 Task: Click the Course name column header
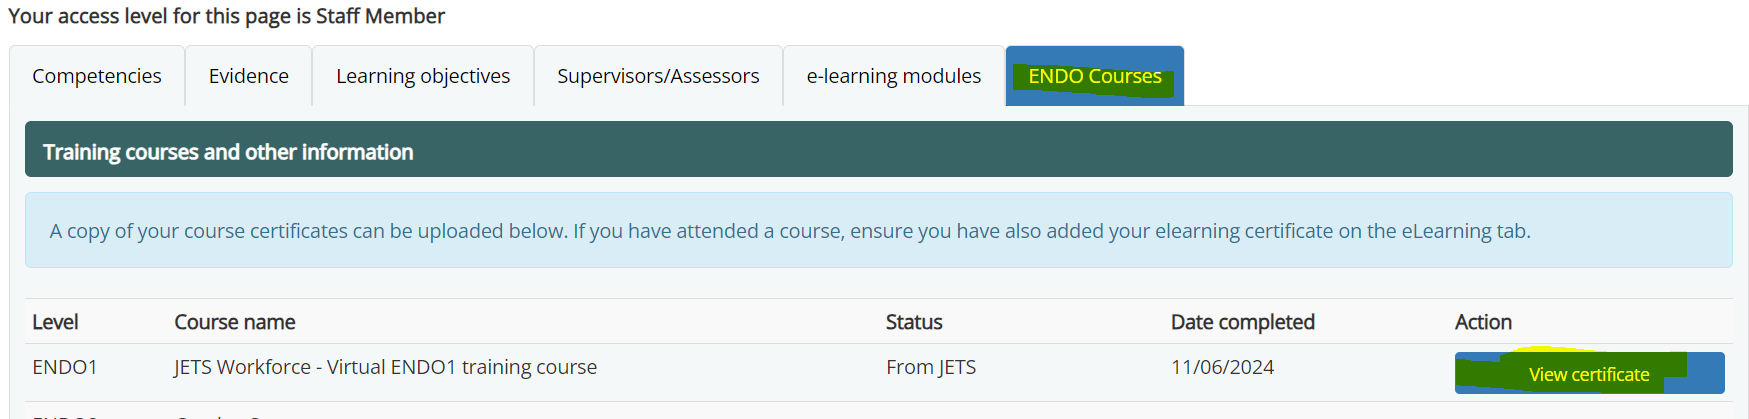[x=235, y=322]
